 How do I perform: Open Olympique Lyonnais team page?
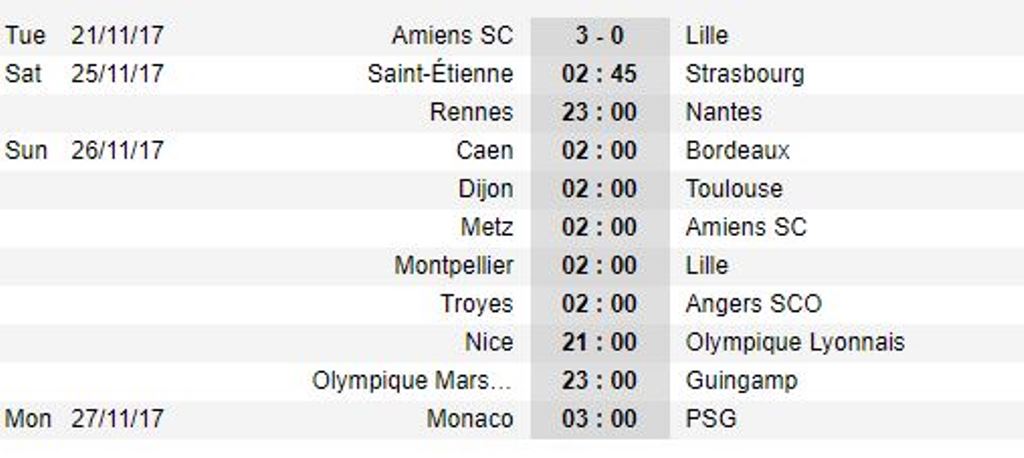tap(795, 342)
